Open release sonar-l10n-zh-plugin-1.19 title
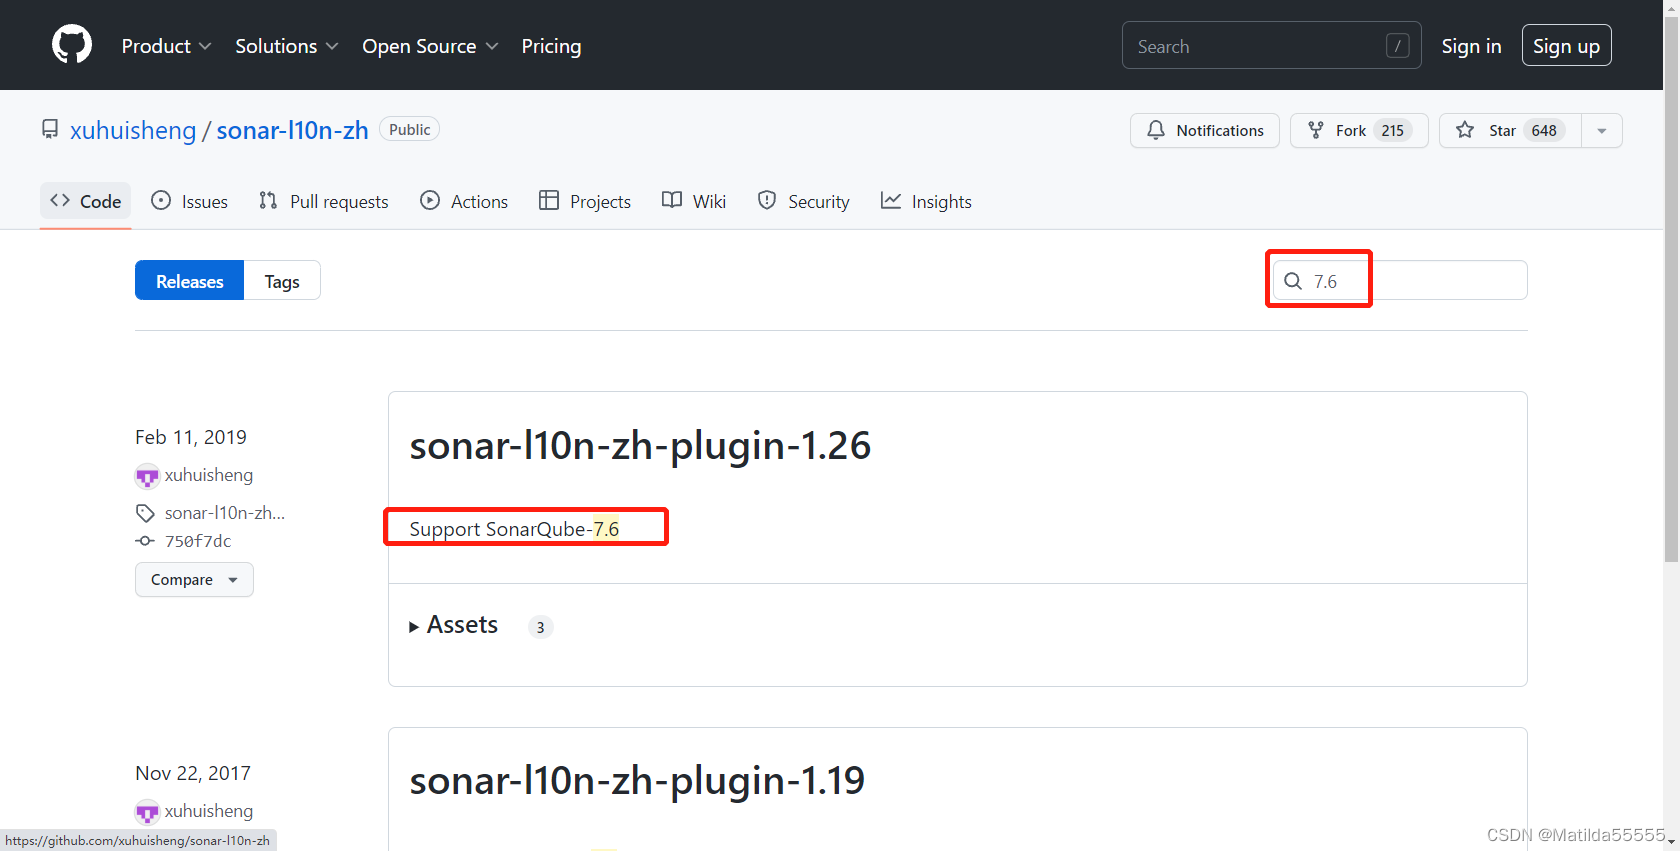The width and height of the screenshot is (1680, 851). click(x=637, y=780)
